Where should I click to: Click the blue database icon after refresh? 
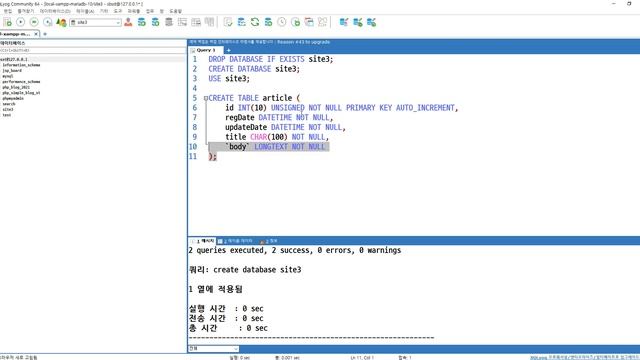[x=268, y=22]
